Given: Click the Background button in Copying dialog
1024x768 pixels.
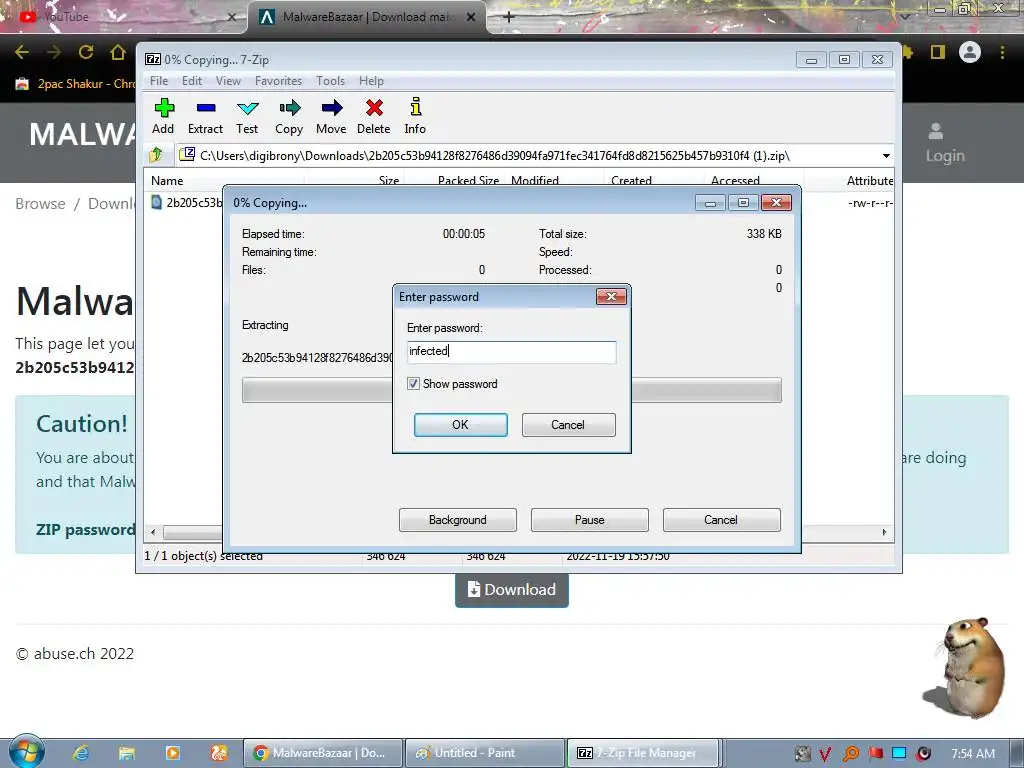Looking at the screenshot, I should coord(458,520).
